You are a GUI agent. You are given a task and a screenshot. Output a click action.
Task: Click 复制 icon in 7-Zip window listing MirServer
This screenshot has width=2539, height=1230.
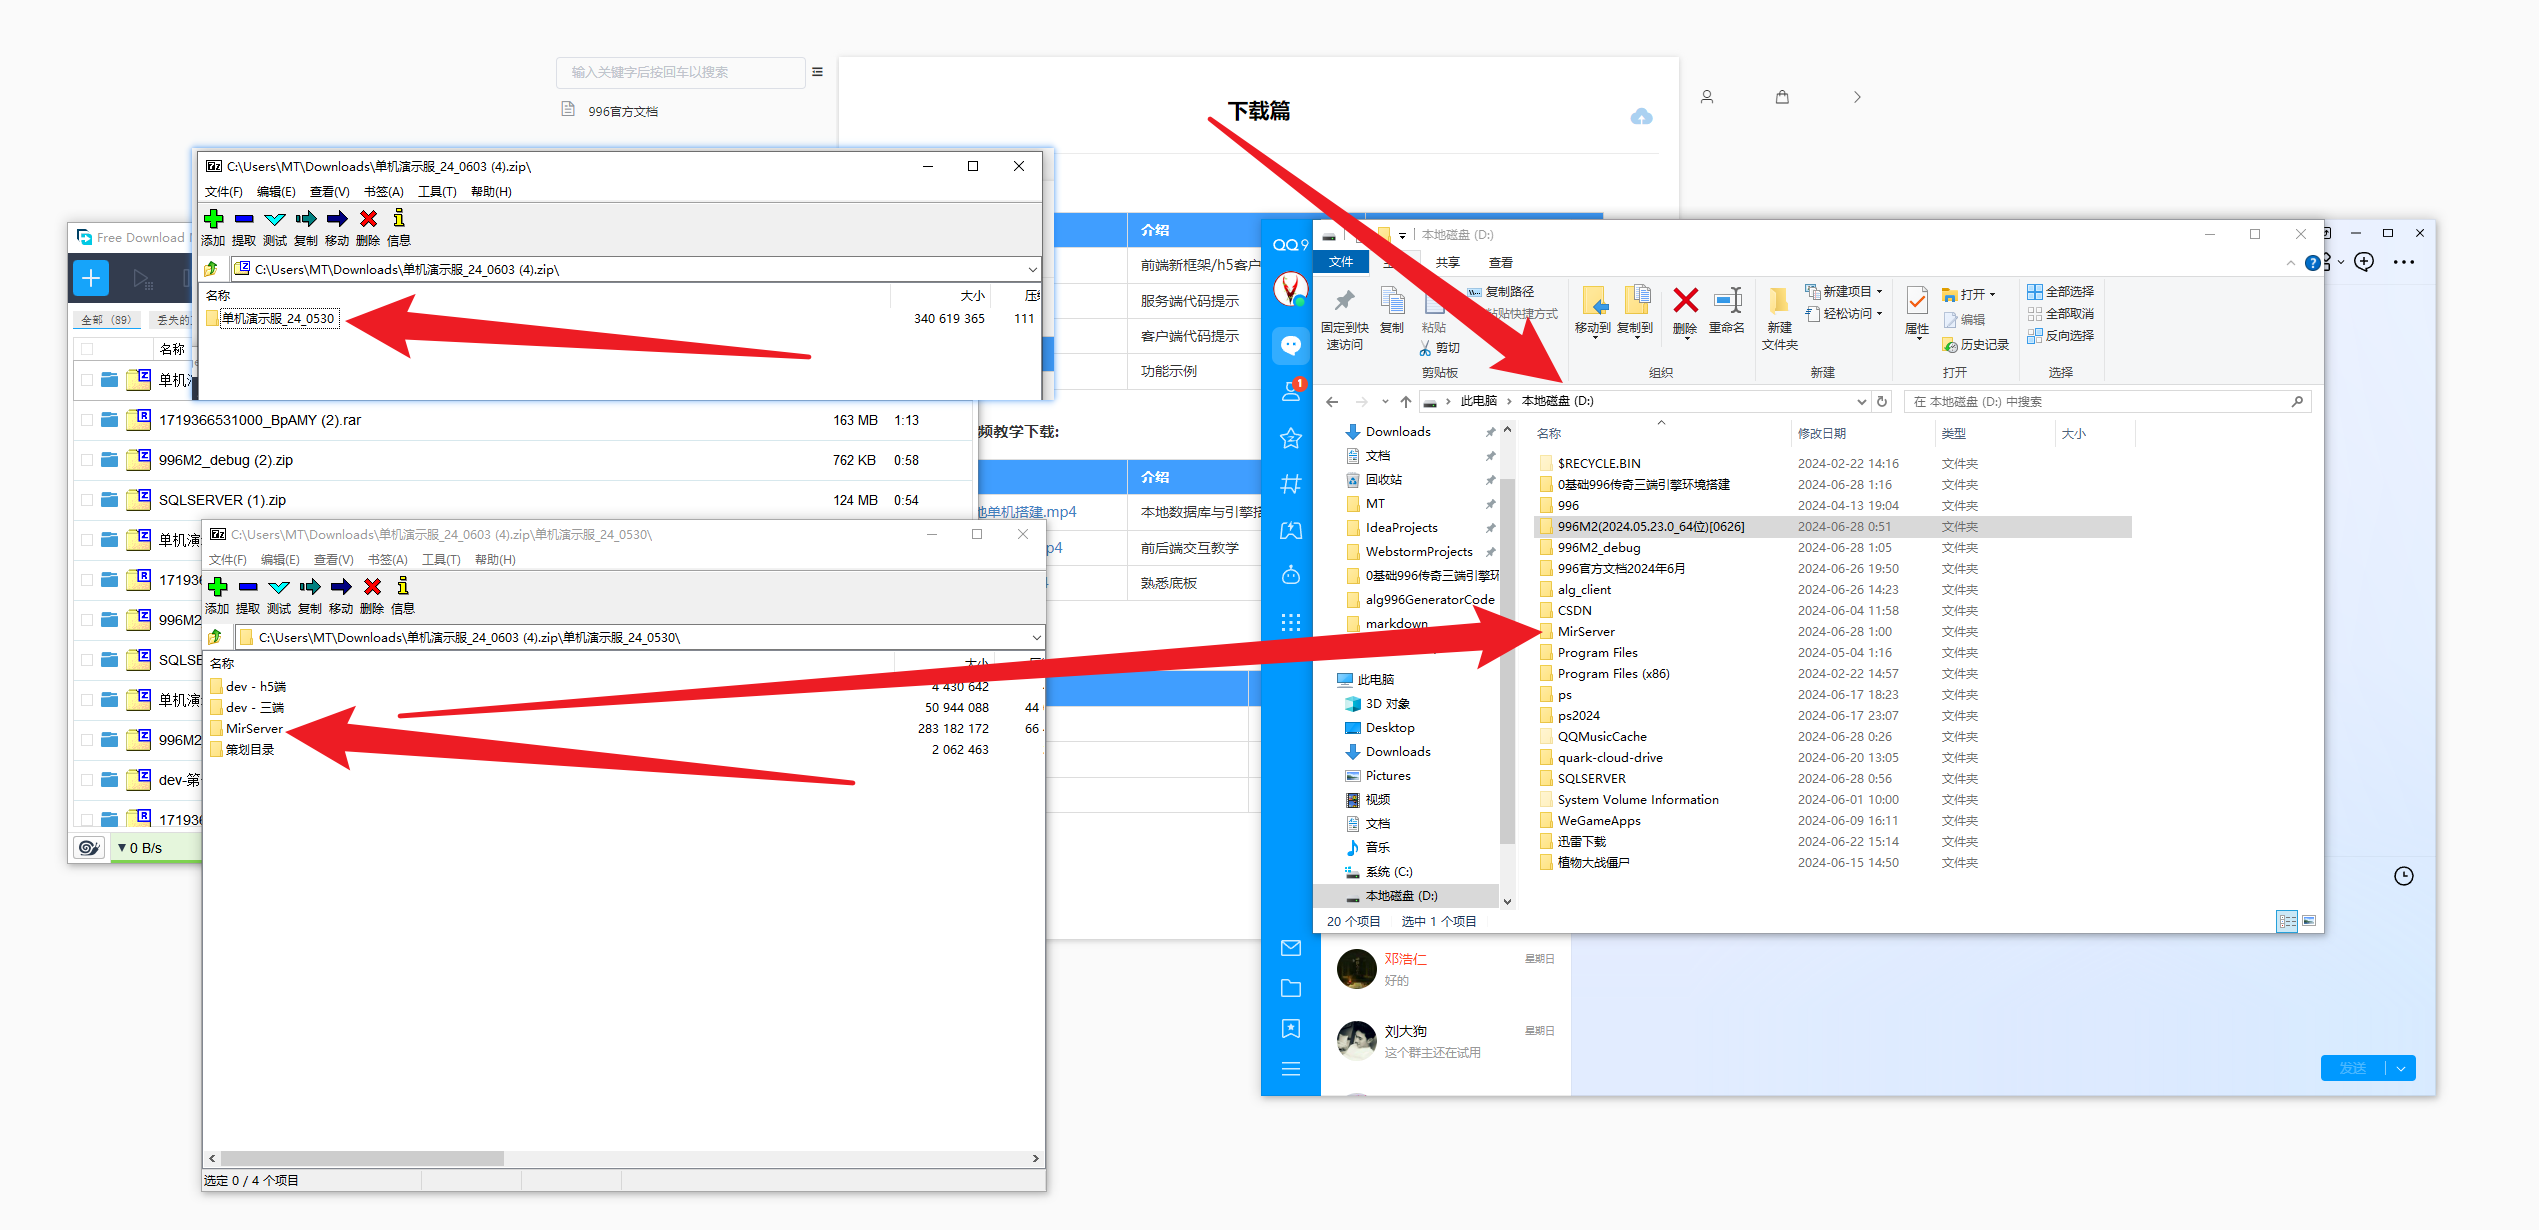pos(310,587)
